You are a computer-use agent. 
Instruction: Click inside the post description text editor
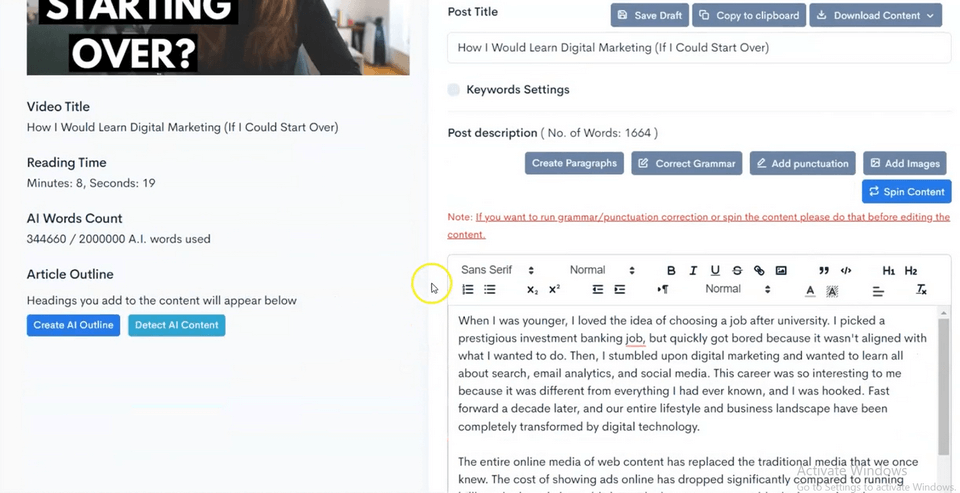pos(692,398)
